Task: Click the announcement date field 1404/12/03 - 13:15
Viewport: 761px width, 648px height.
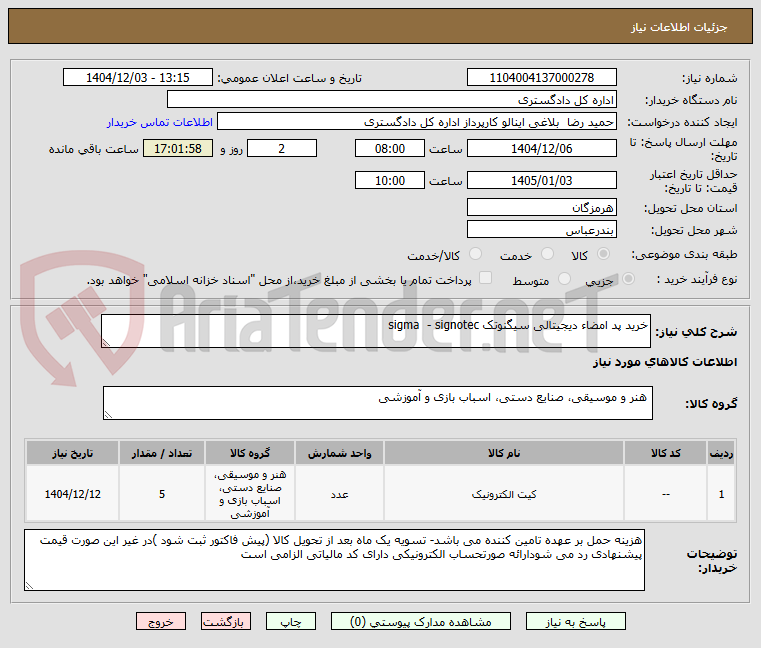Action: 138,77
